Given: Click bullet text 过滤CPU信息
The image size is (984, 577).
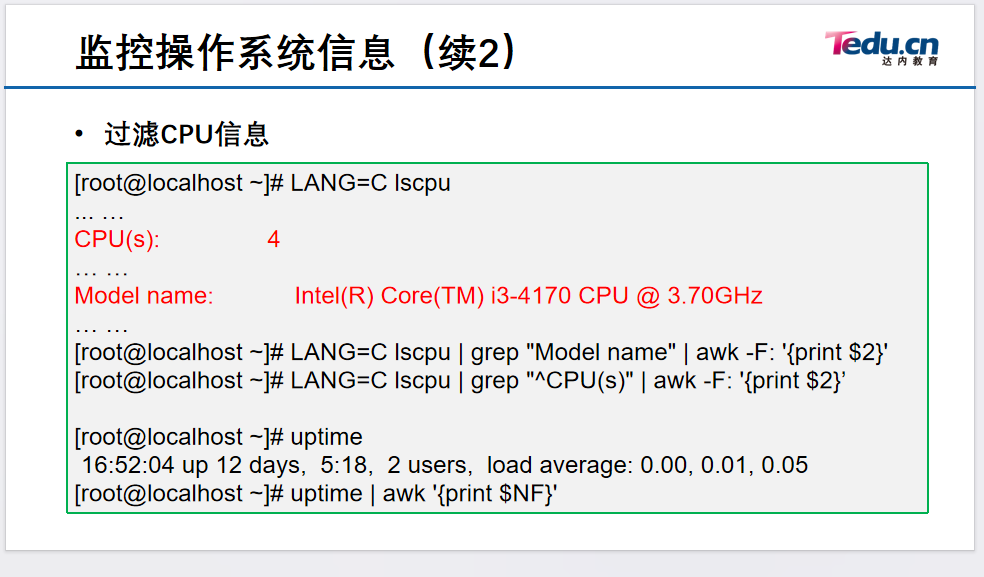Looking at the screenshot, I should [x=186, y=134].
